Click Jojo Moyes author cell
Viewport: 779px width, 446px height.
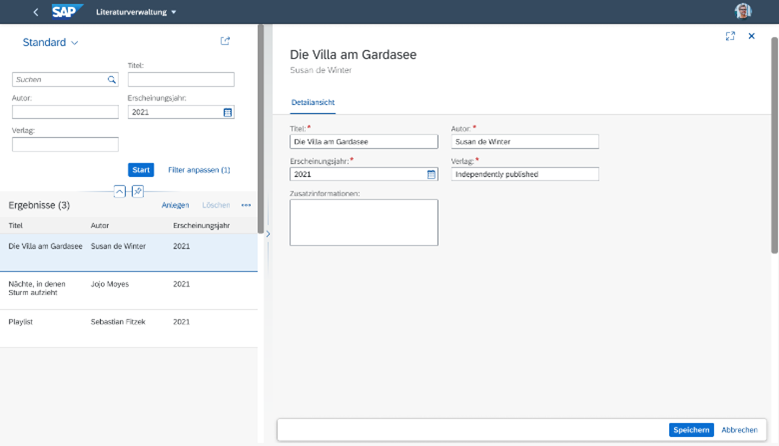[x=110, y=284]
